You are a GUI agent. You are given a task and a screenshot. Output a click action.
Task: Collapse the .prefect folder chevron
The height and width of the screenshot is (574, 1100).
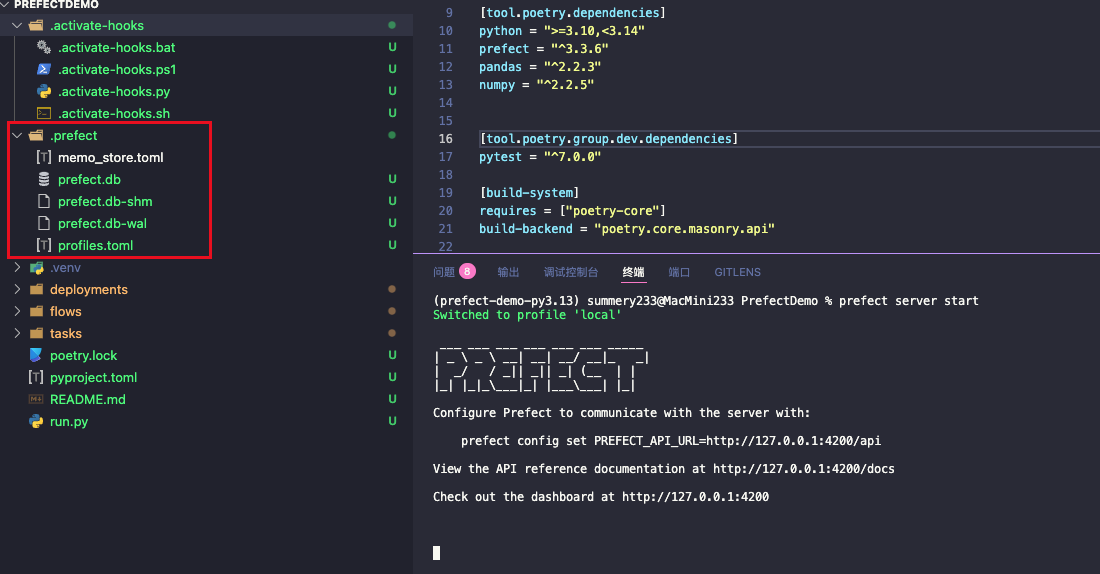pos(17,135)
